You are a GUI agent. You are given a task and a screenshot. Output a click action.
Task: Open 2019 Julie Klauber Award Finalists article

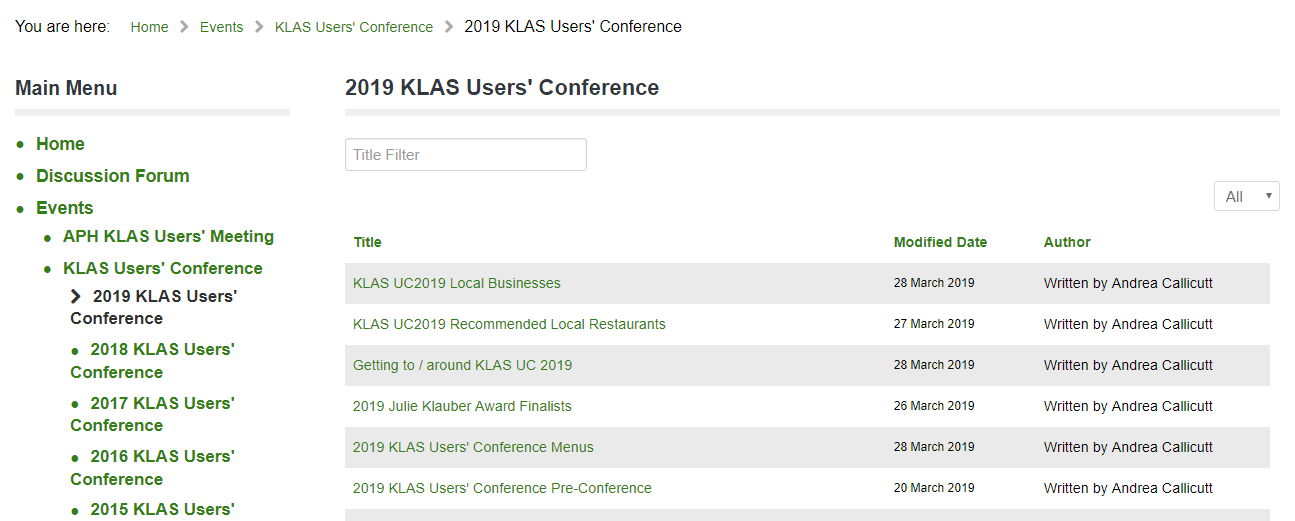461,406
